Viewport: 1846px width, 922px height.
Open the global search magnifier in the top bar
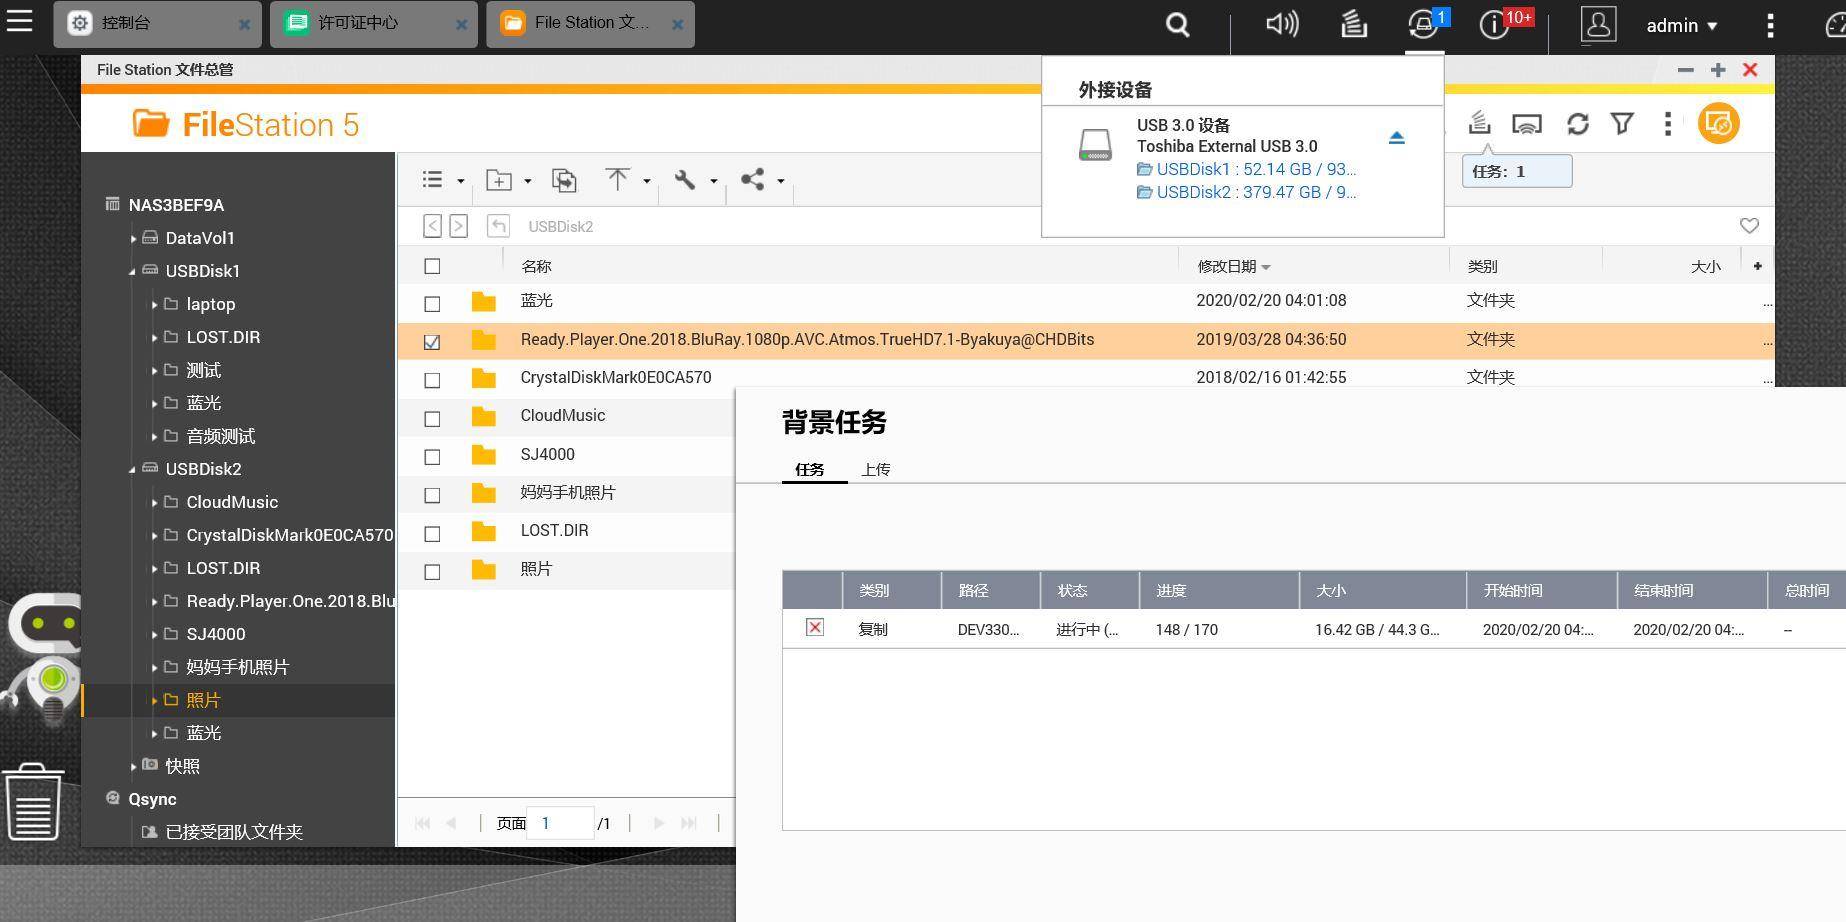click(1177, 23)
